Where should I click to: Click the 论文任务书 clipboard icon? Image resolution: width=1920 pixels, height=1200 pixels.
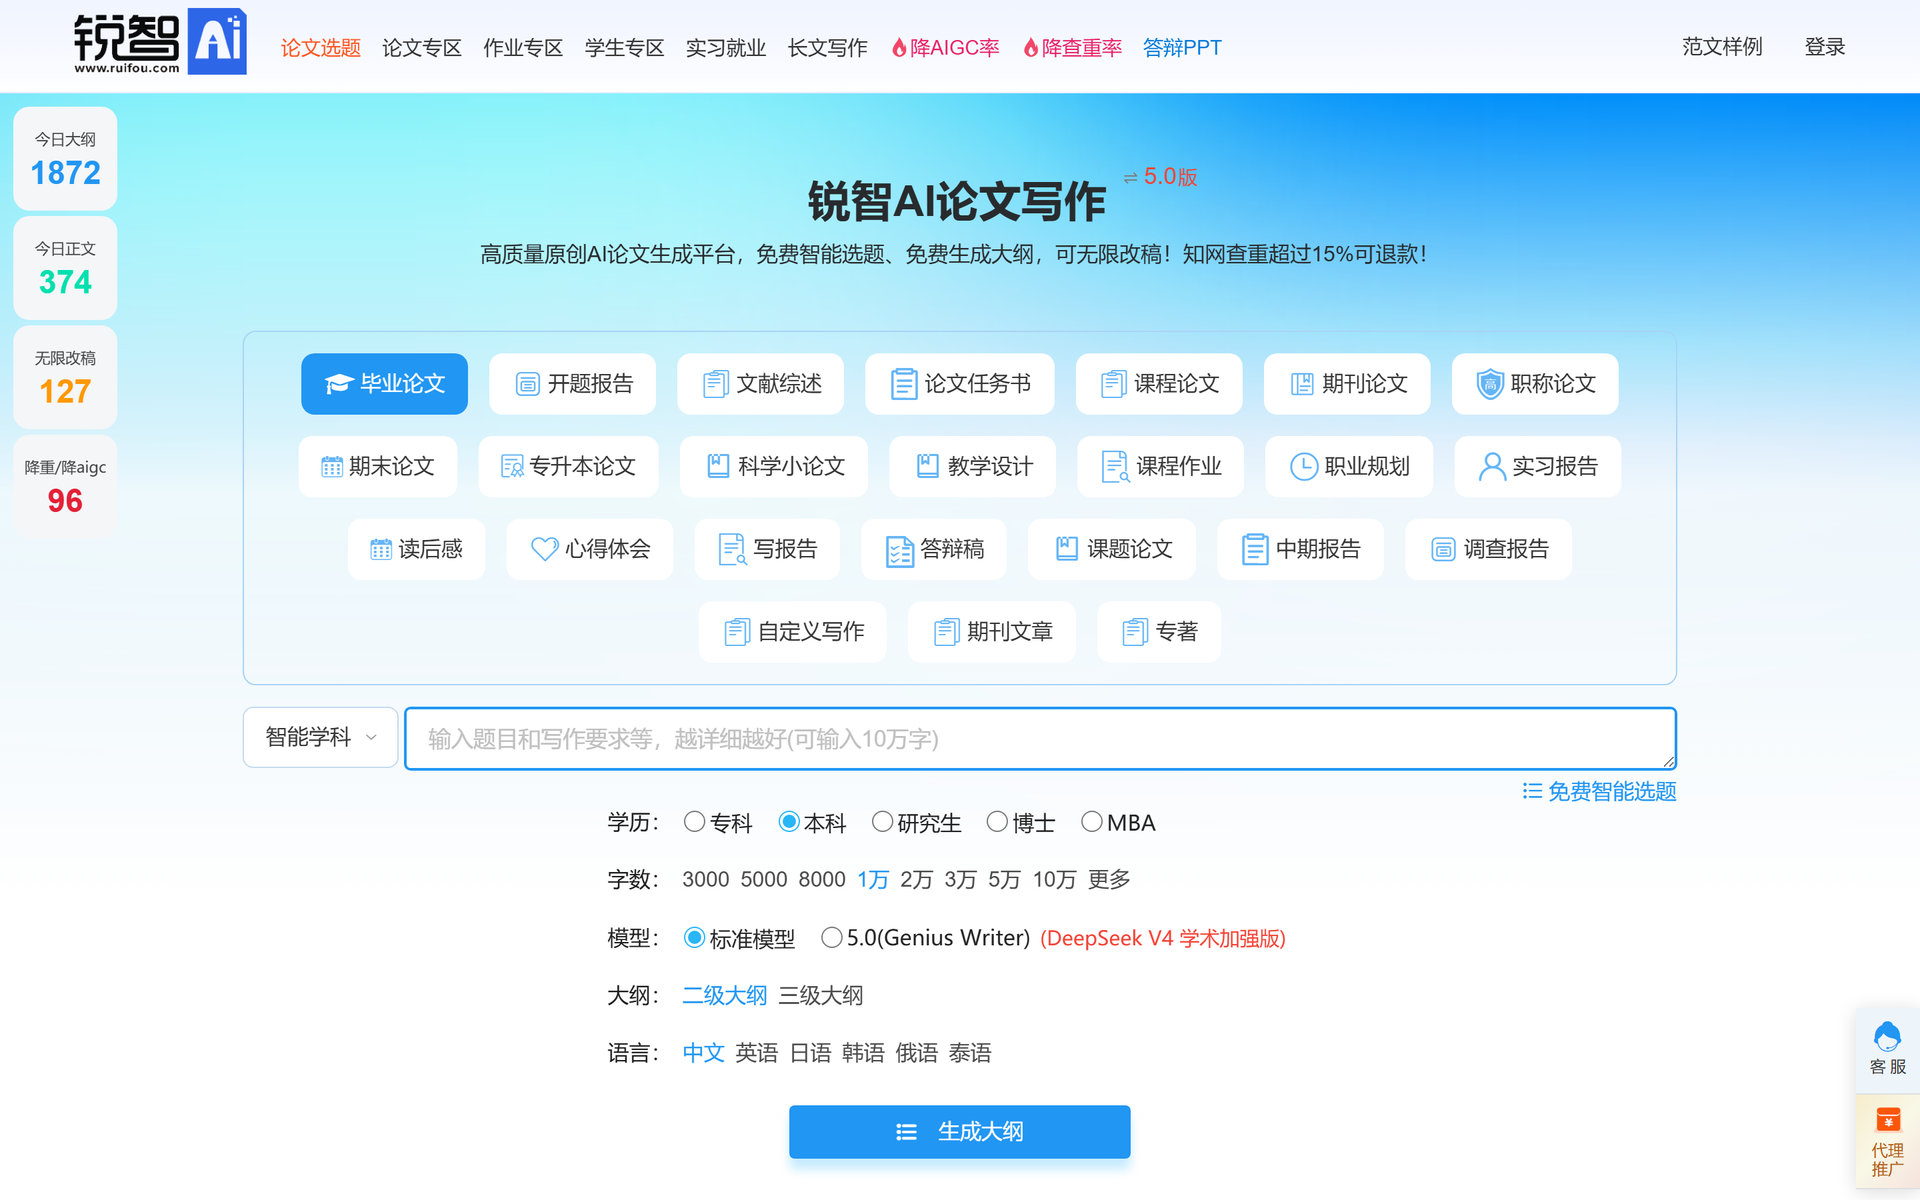903,384
